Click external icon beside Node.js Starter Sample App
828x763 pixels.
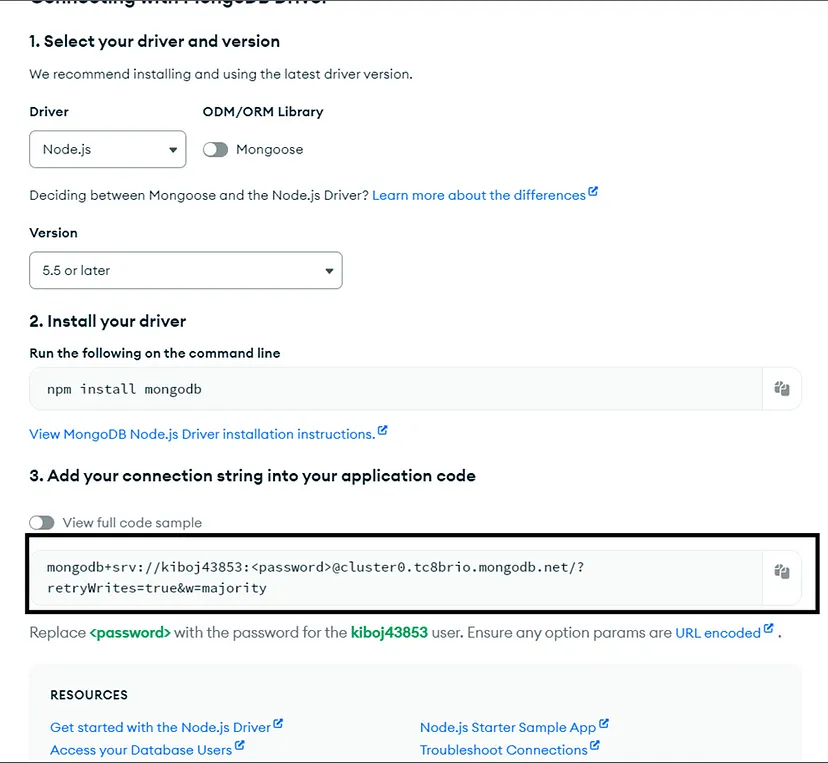pos(604,723)
